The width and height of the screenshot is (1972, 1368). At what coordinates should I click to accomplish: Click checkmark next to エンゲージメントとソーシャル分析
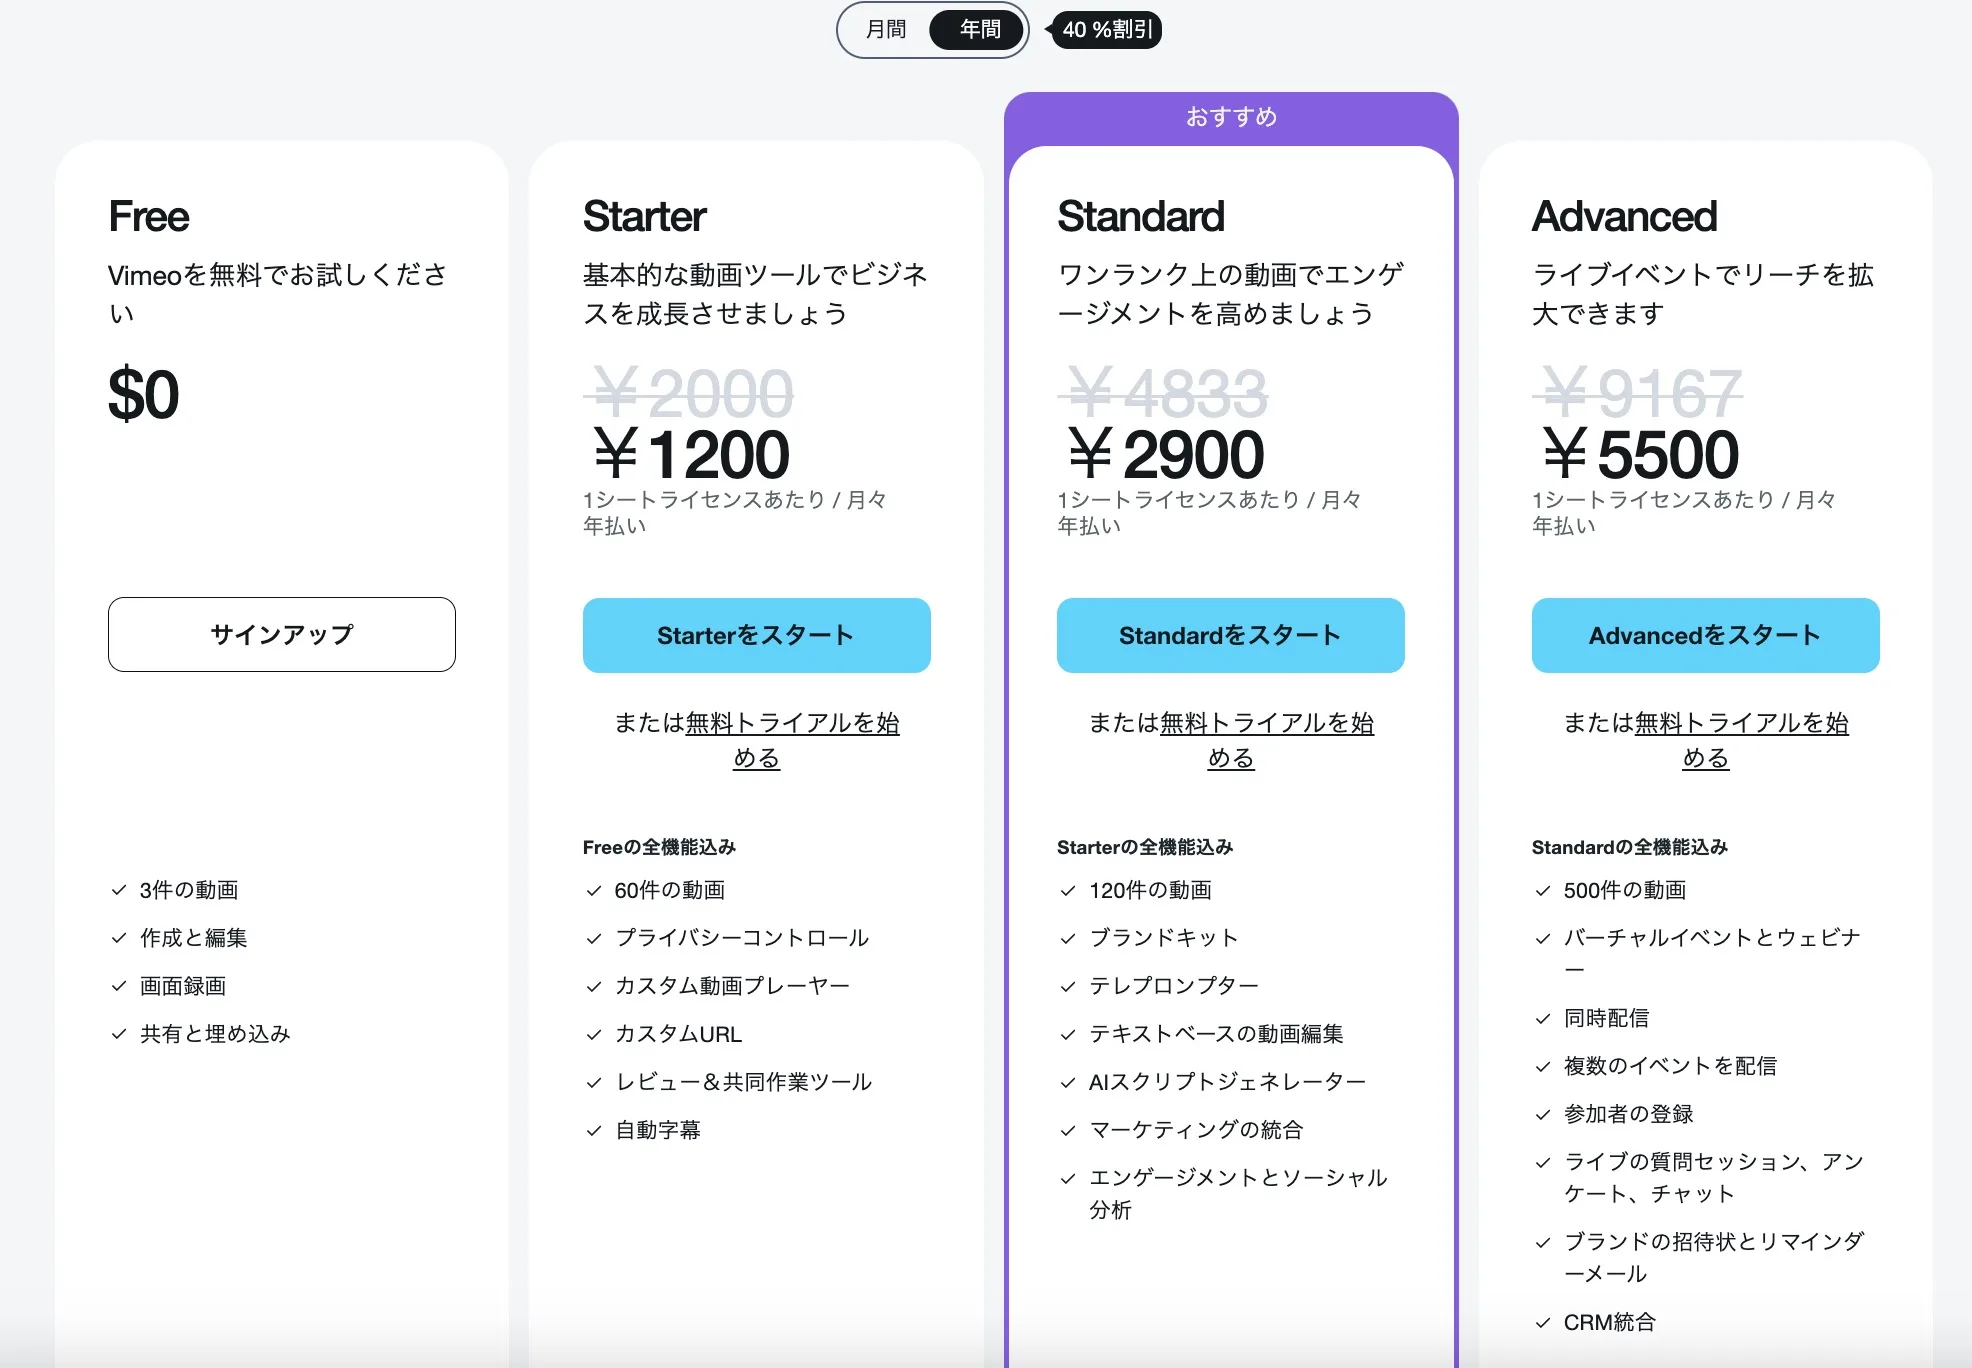click(1068, 1178)
